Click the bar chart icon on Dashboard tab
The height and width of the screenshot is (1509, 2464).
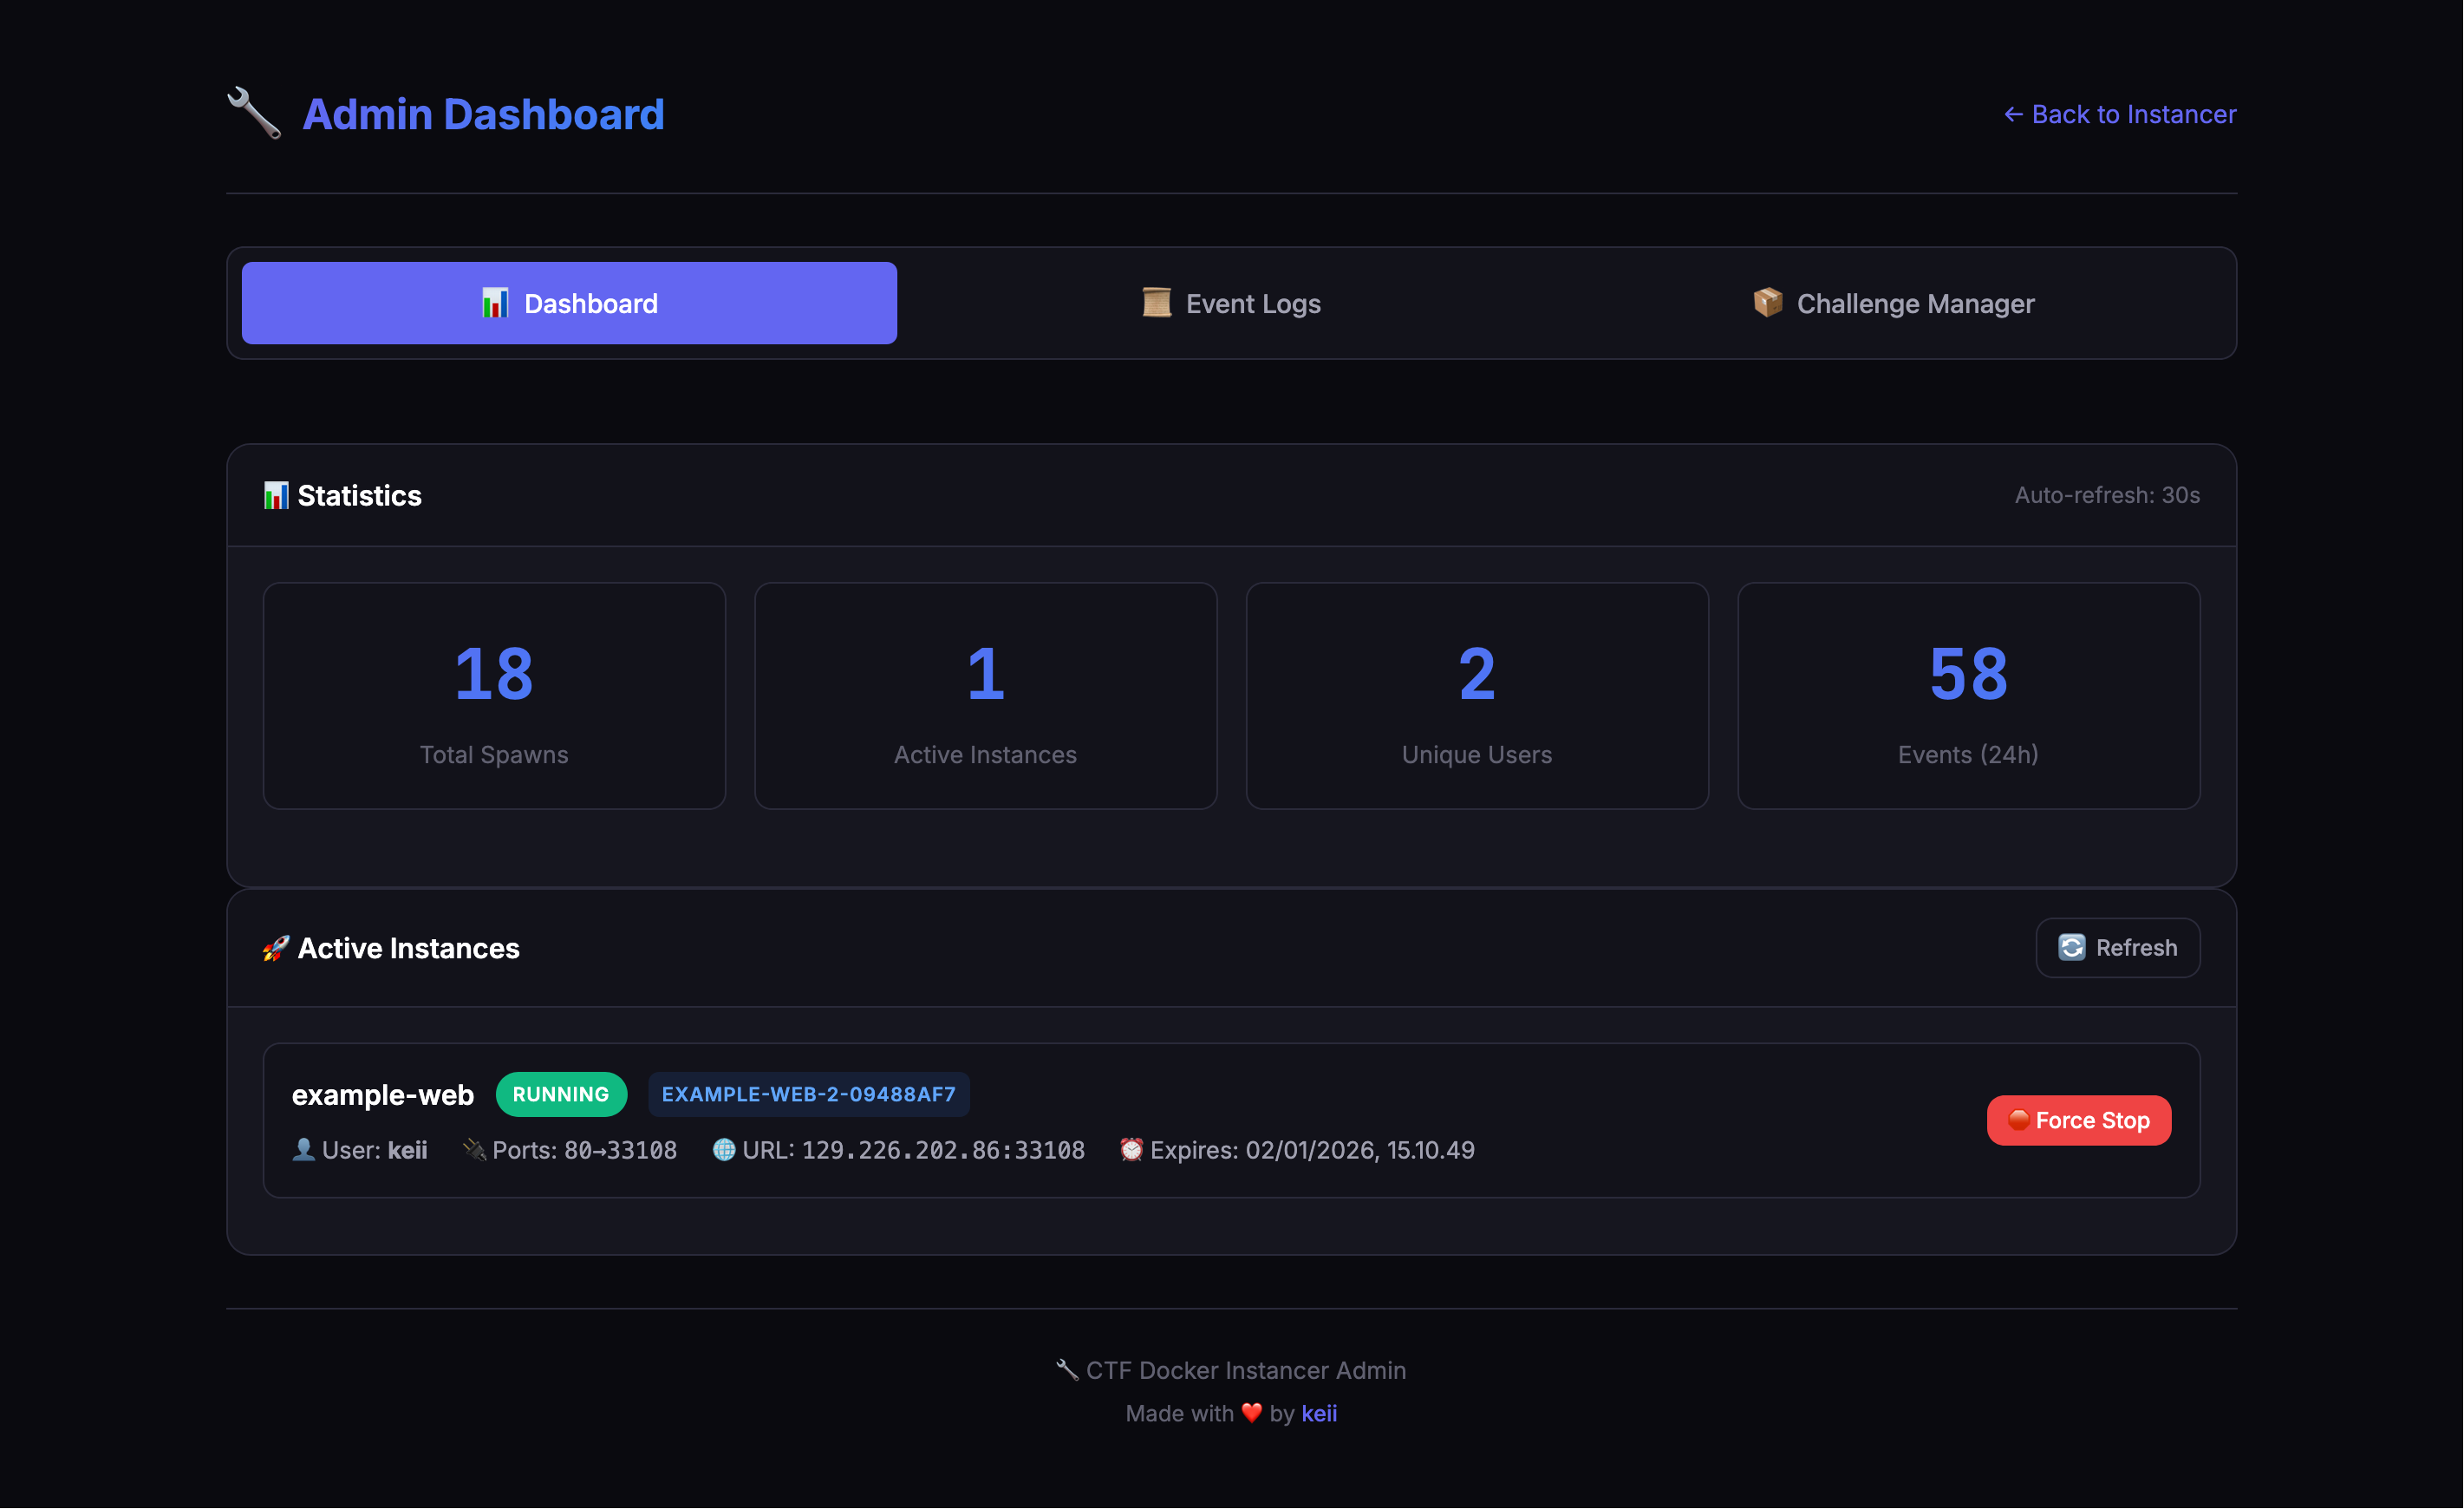(495, 302)
